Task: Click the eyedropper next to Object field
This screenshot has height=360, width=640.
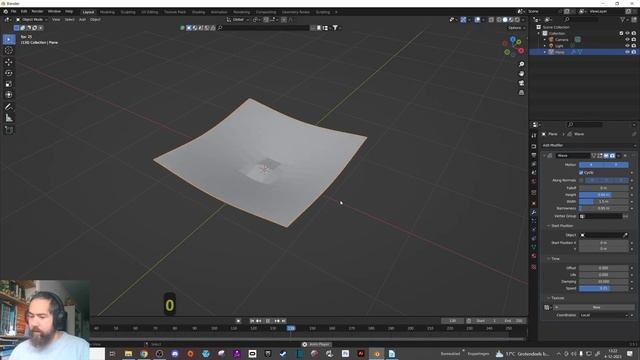Action: [x=625, y=235]
